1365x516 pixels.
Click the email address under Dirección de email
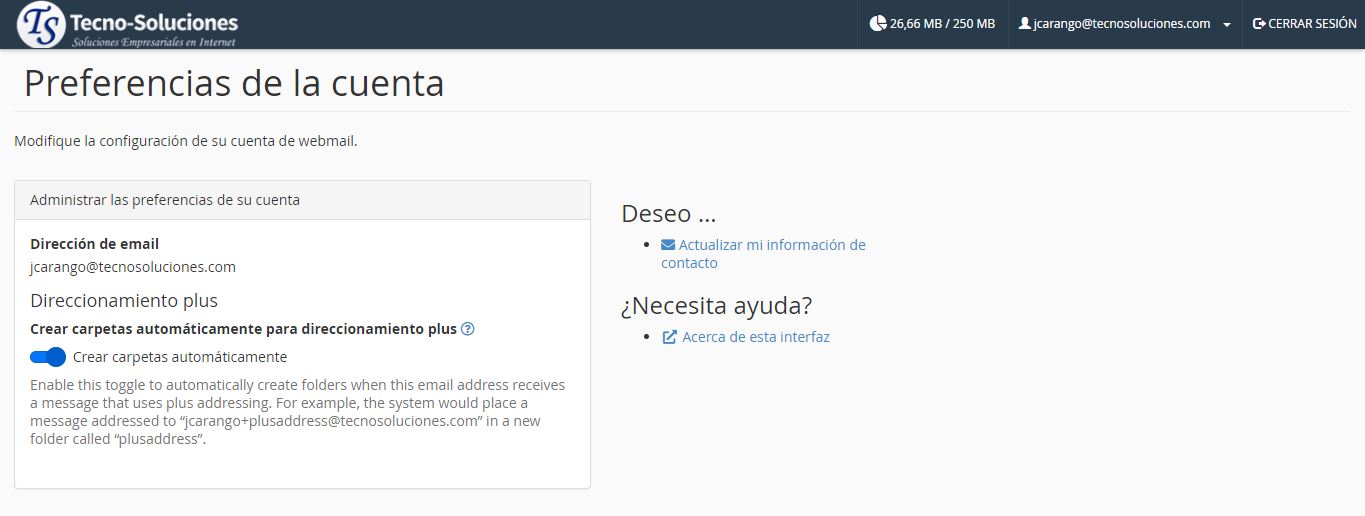(x=133, y=267)
